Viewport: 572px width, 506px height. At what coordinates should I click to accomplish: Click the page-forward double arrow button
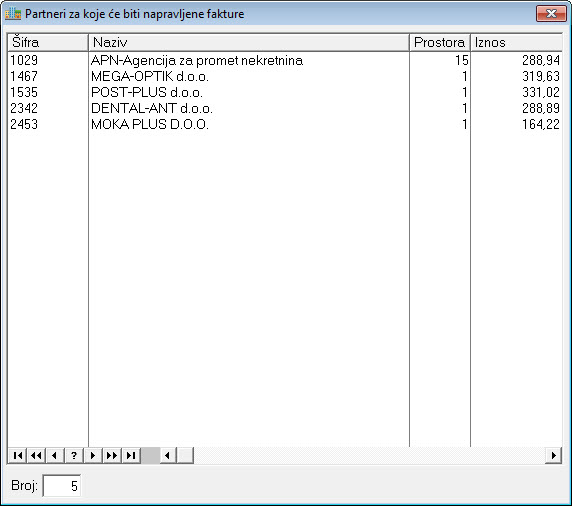[112, 455]
